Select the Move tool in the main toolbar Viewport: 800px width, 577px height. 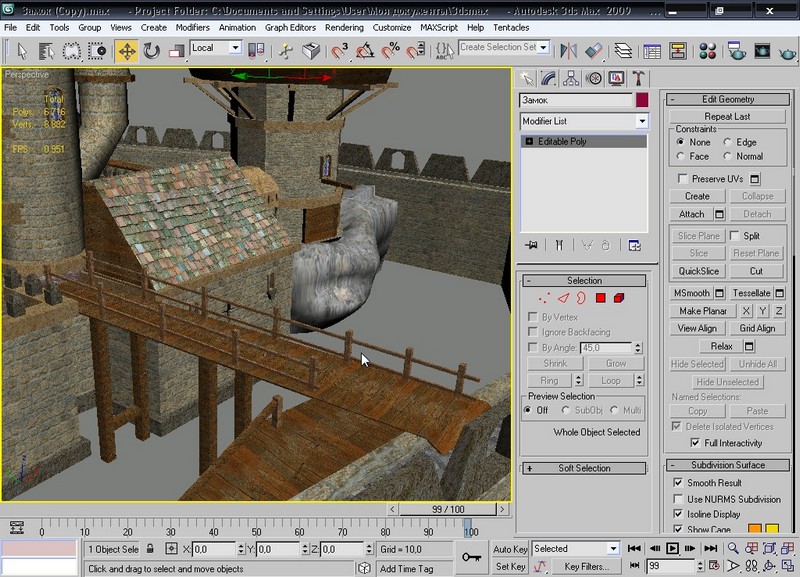click(x=126, y=49)
